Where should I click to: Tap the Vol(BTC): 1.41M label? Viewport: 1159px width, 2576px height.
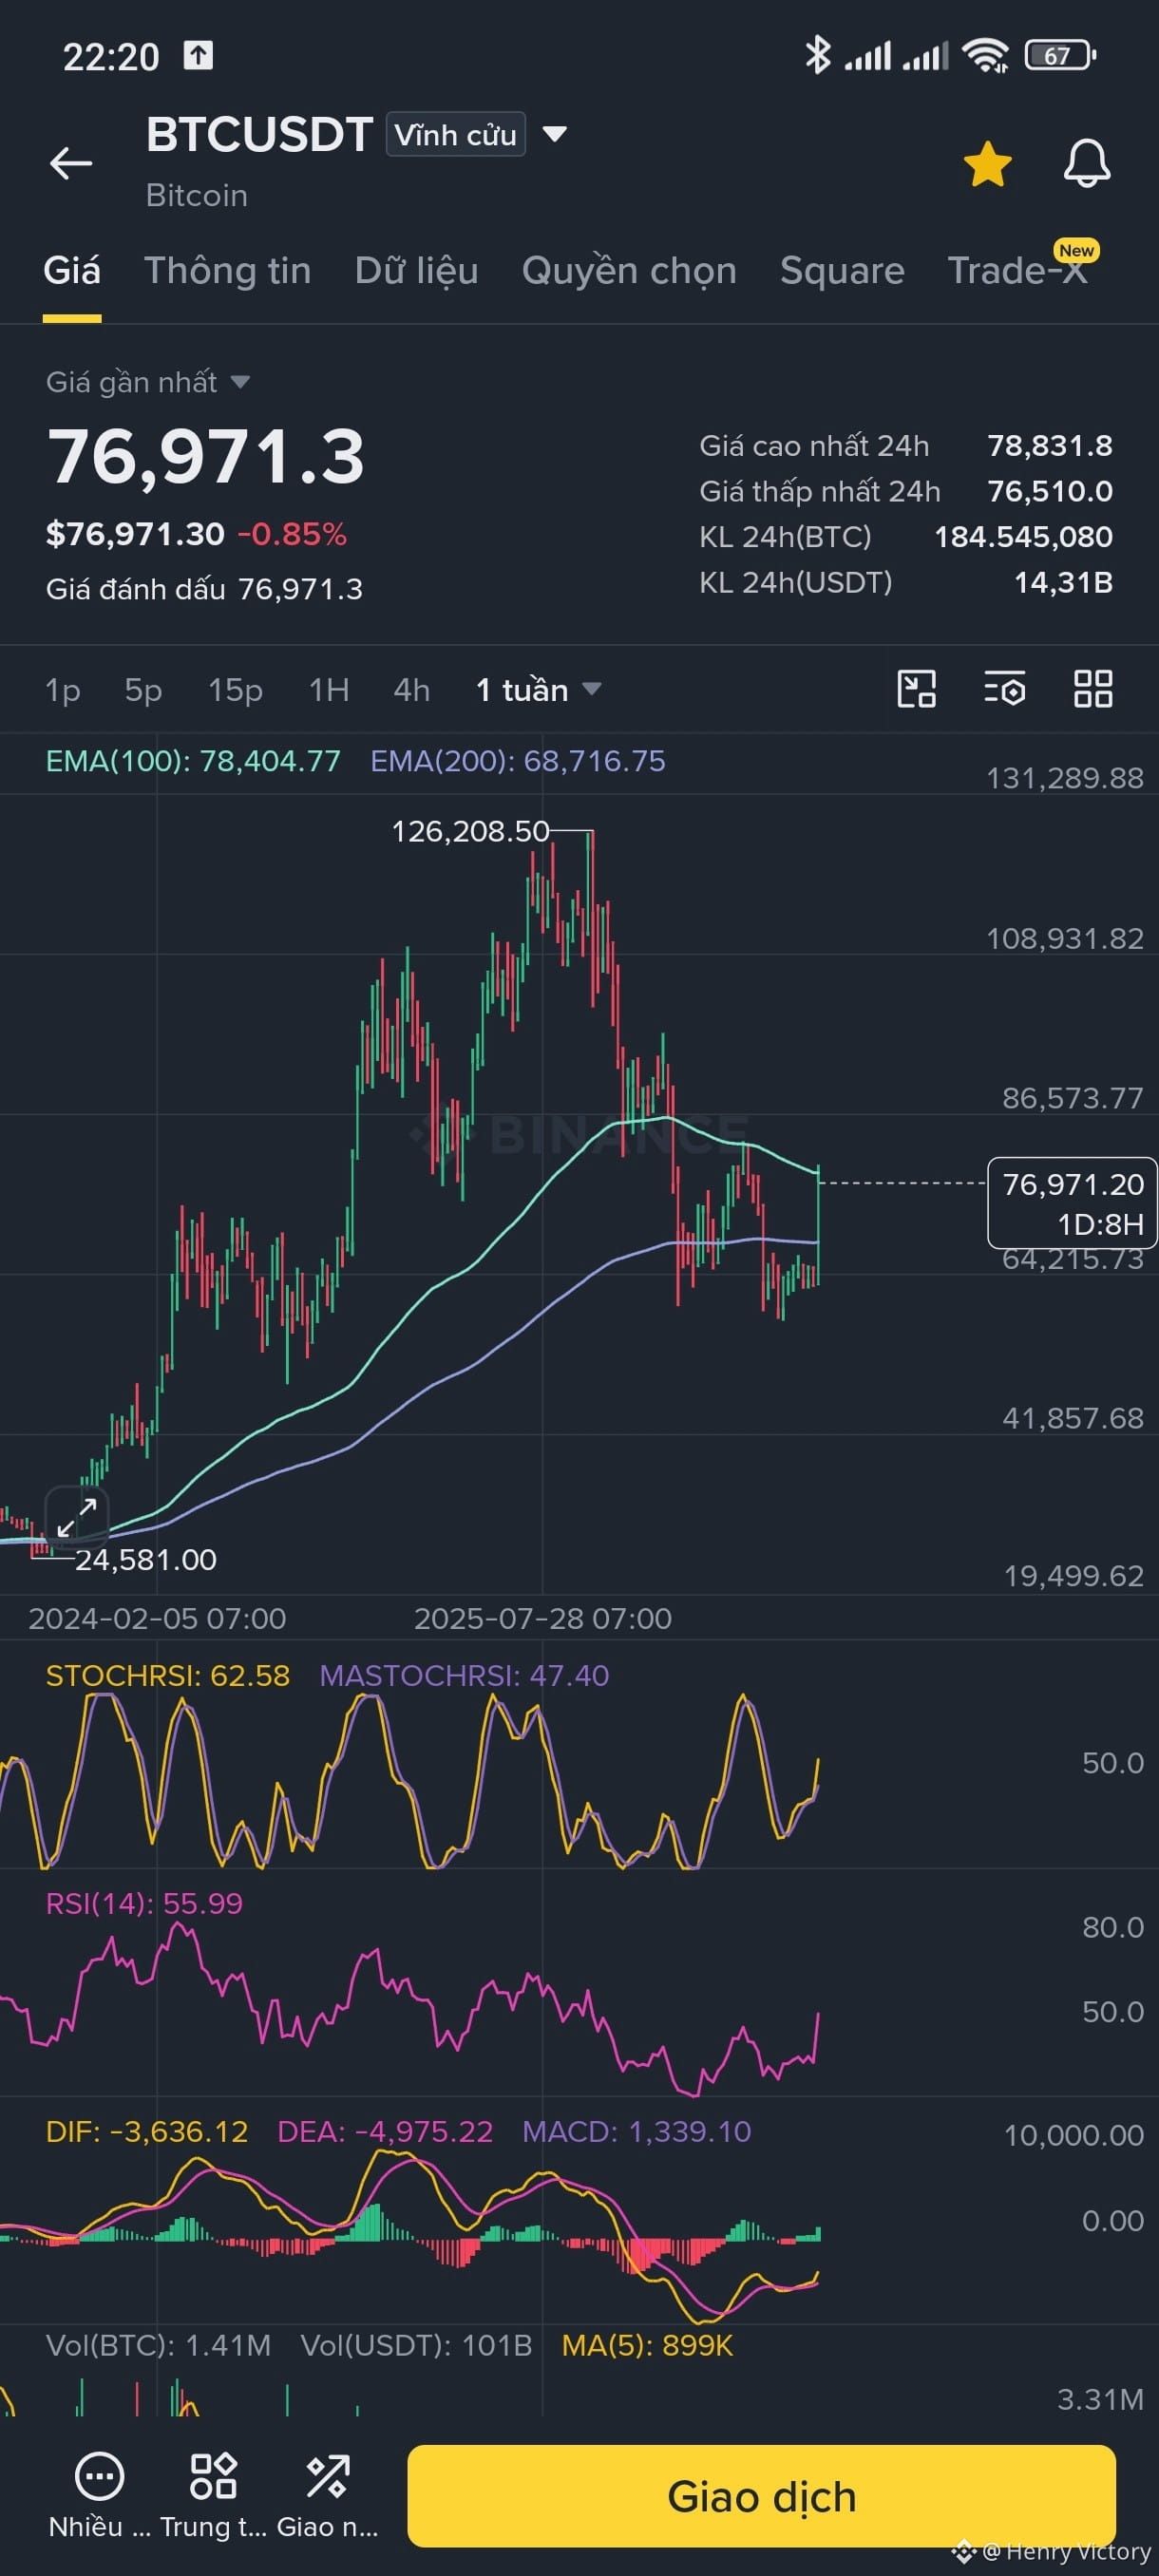(x=158, y=2345)
